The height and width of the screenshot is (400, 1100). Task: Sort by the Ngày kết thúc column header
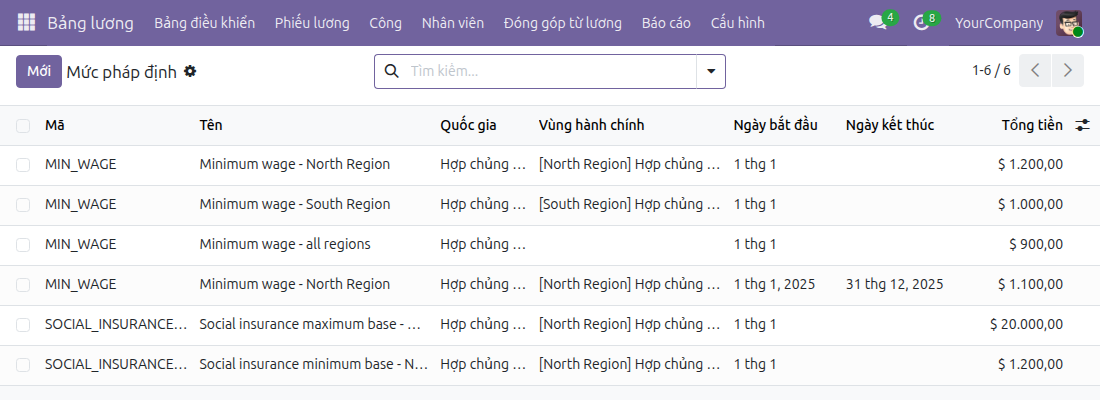click(890, 125)
